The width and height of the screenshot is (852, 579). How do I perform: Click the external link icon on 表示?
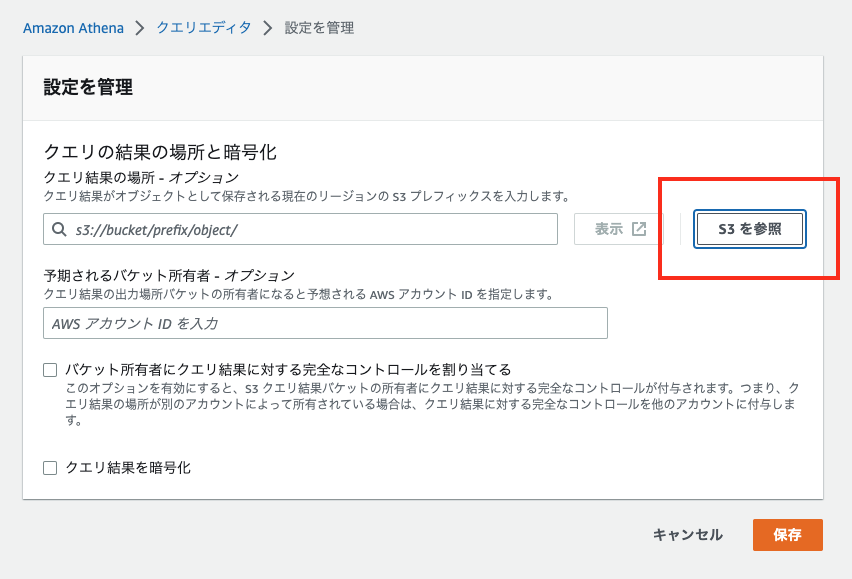639,229
